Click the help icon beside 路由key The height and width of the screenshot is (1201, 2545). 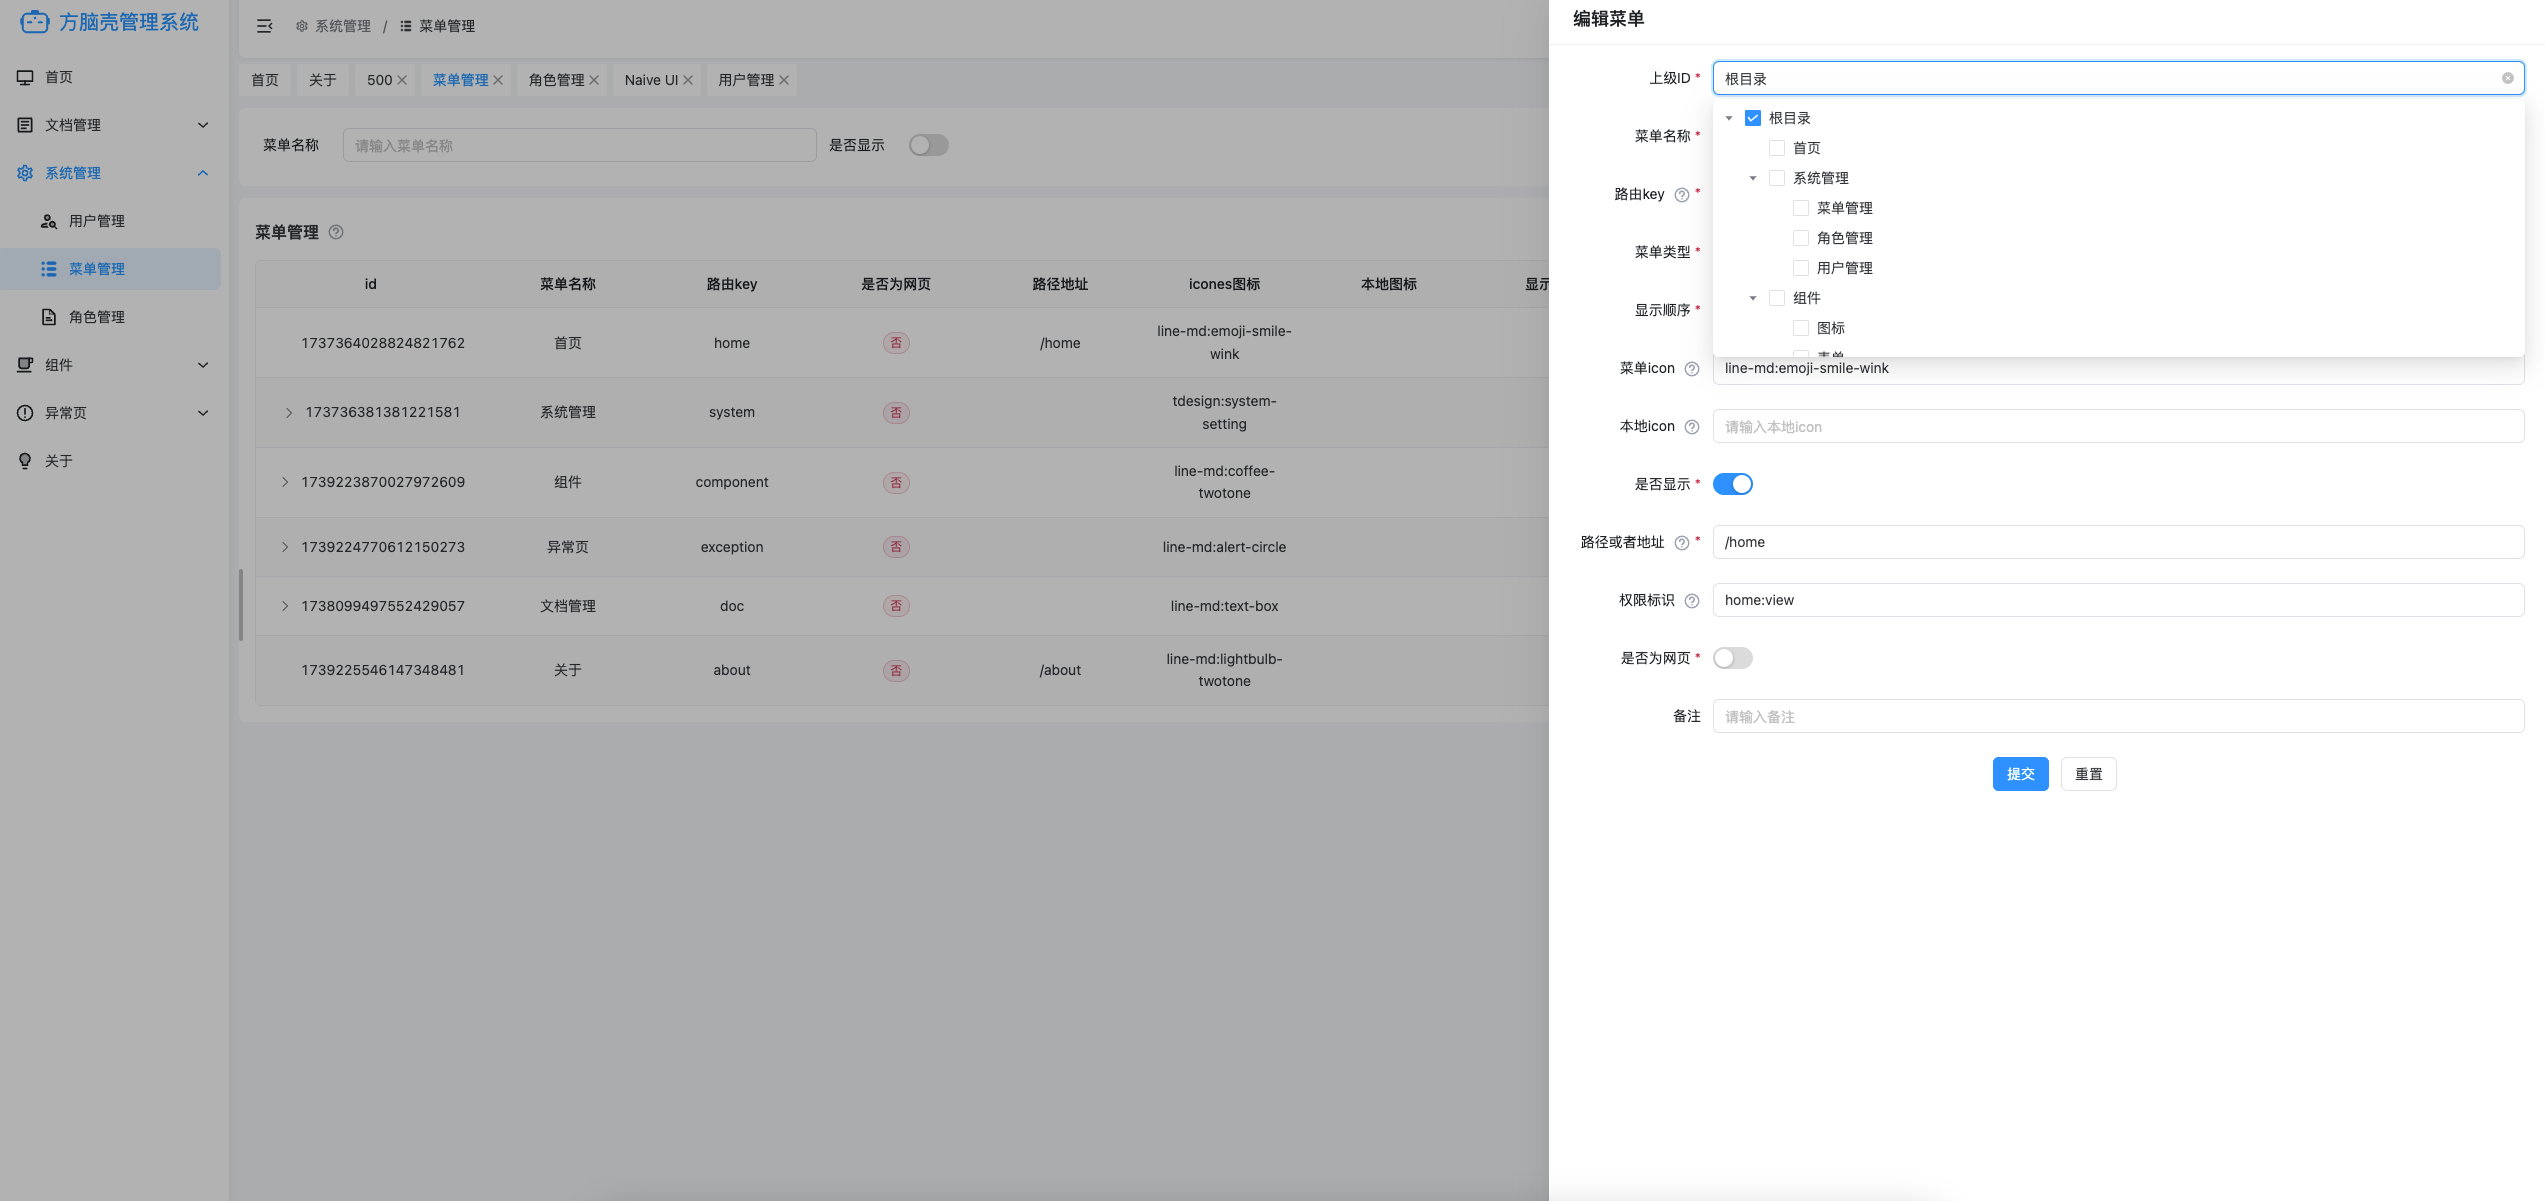[x=1681, y=195]
